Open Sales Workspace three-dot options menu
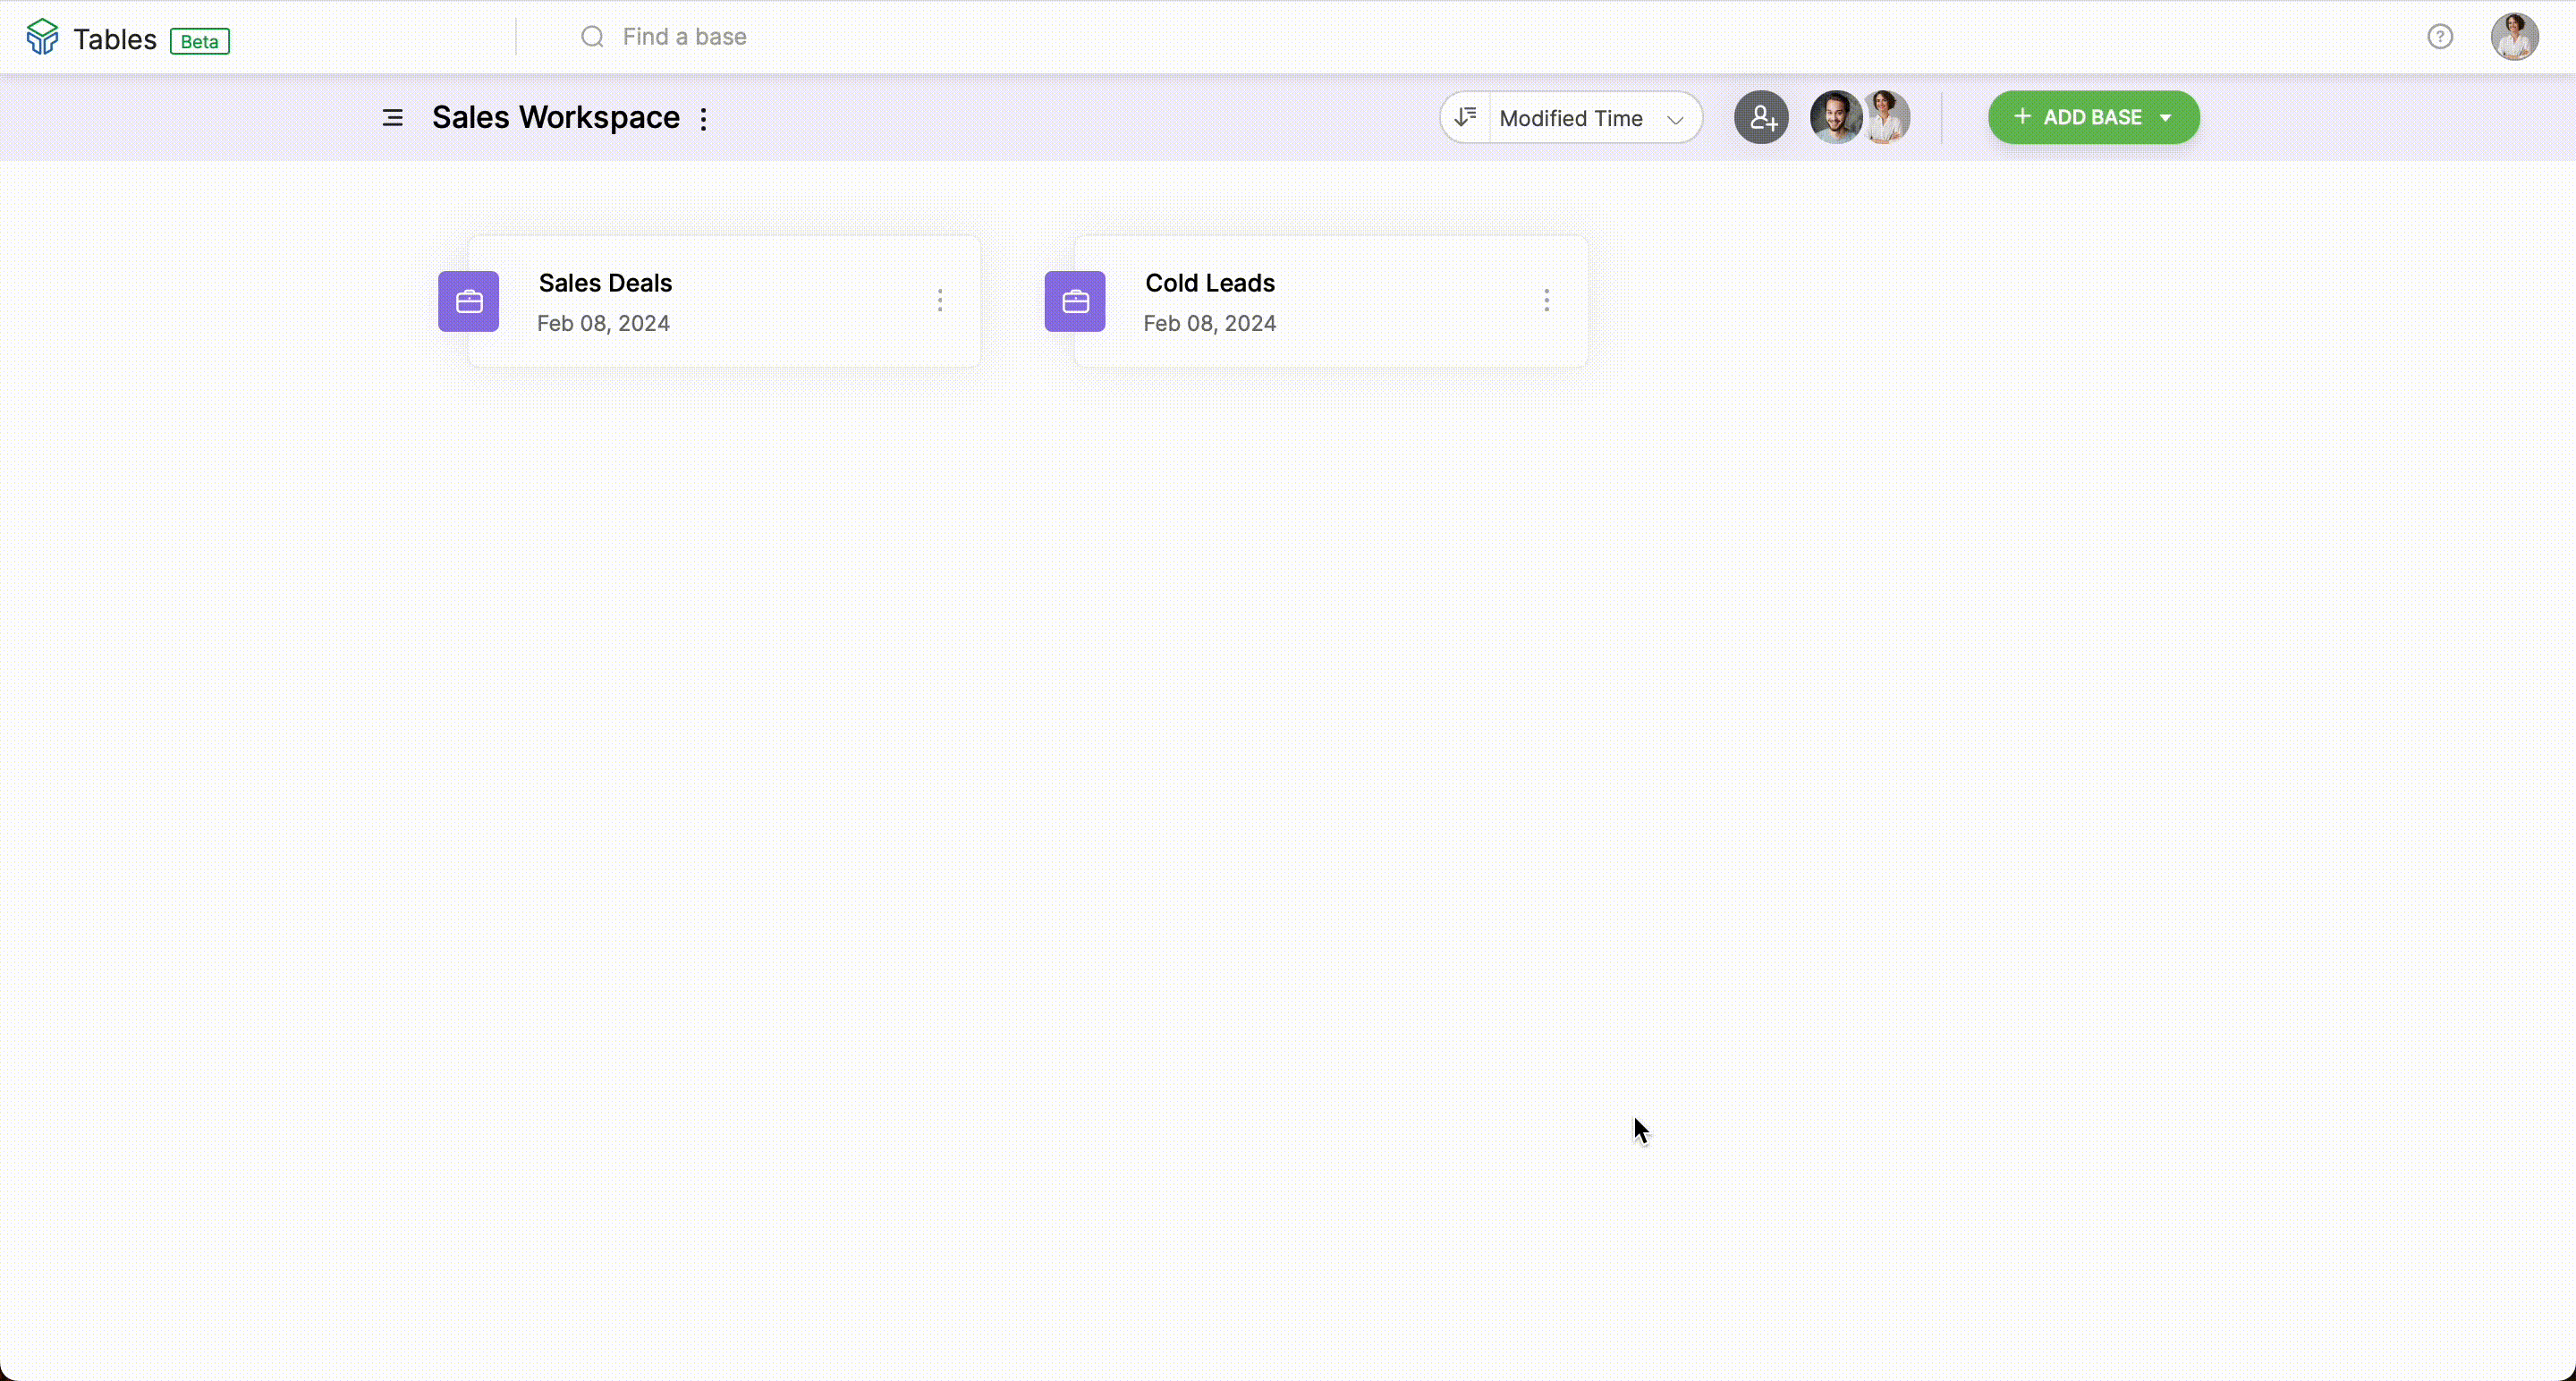This screenshot has width=2576, height=1381. tap(704, 119)
